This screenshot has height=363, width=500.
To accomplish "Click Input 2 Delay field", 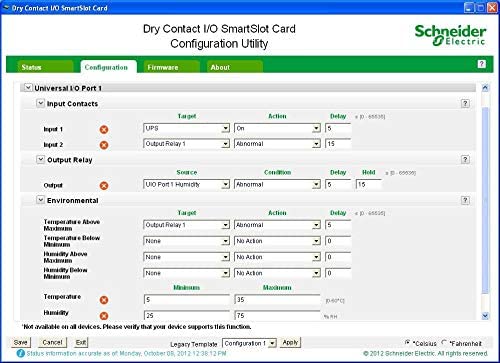I will click(338, 144).
